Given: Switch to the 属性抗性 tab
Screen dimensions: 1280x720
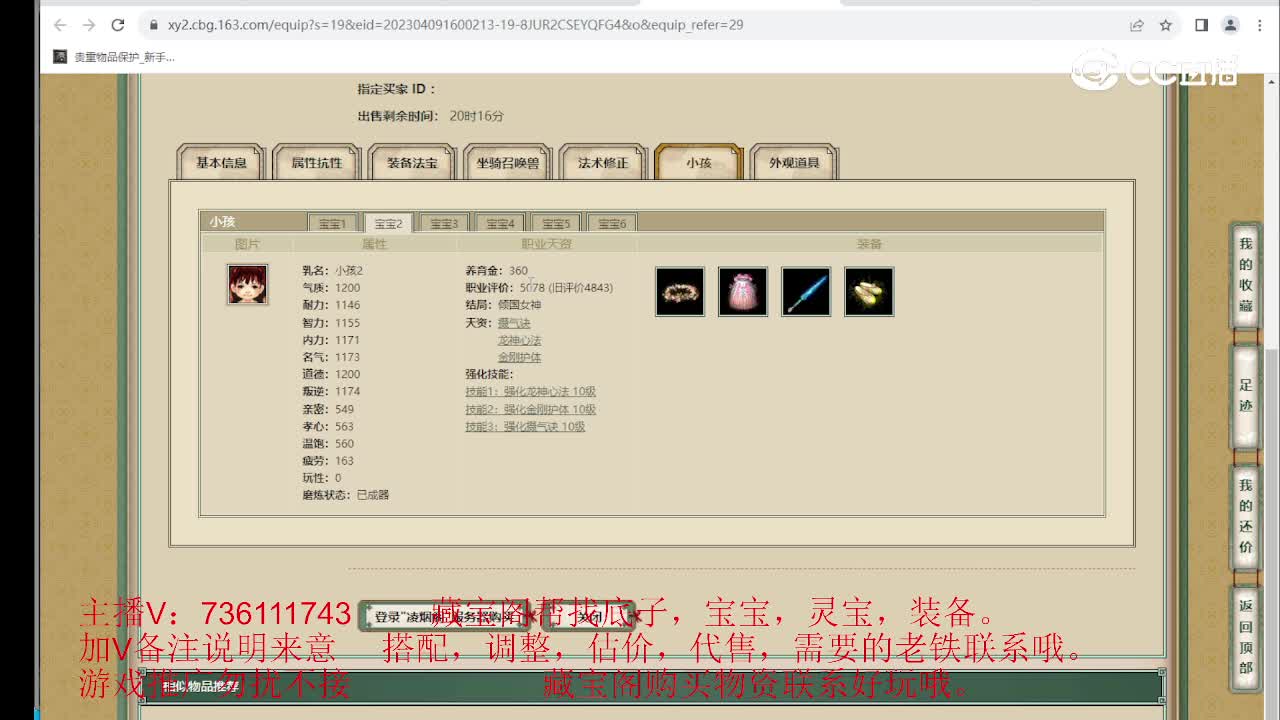Looking at the screenshot, I should tap(317, 162).
